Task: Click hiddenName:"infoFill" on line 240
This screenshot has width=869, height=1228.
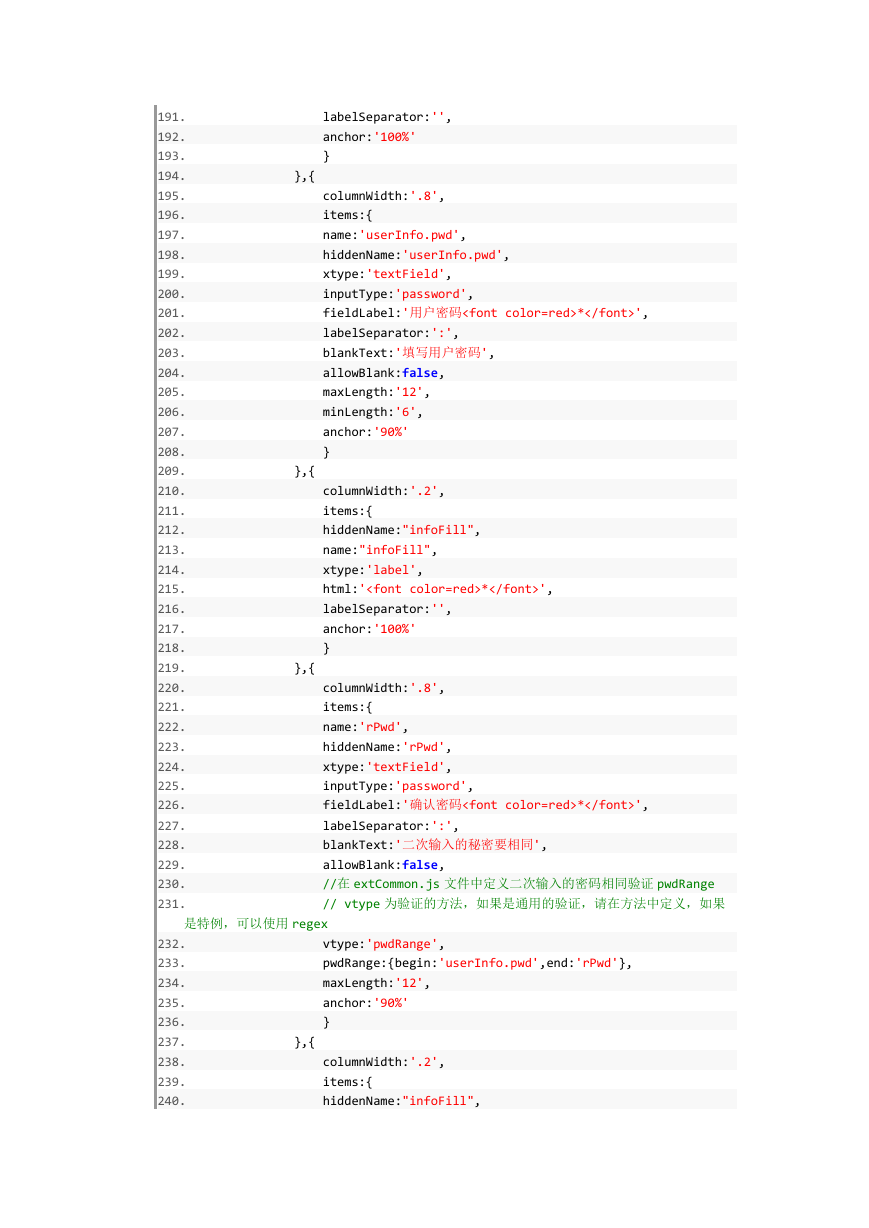Action: (402, 1101)
